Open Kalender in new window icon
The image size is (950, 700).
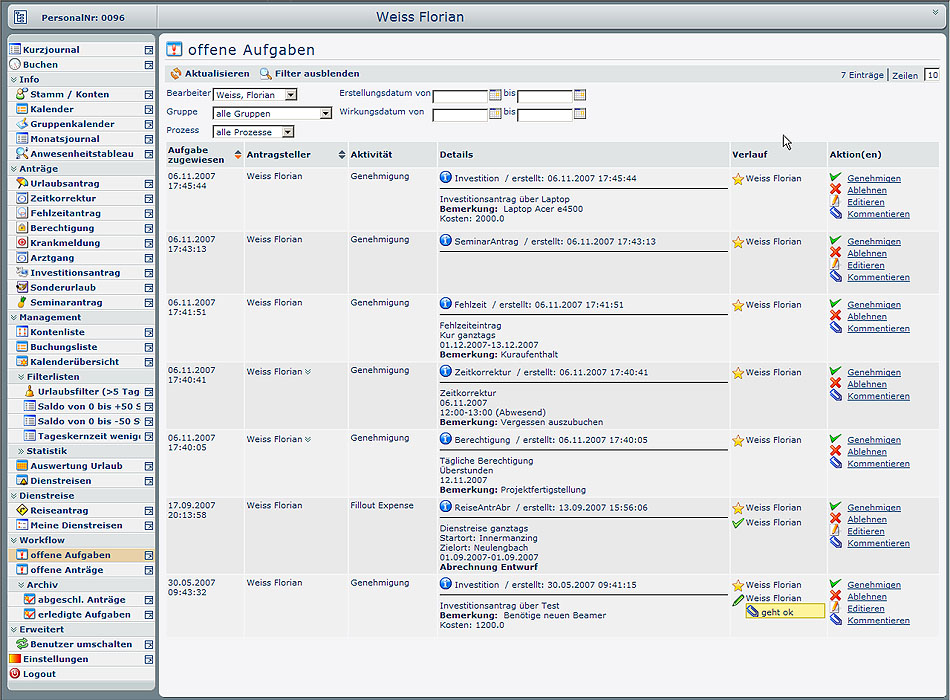pyautogui.click(x=149, y=110)
